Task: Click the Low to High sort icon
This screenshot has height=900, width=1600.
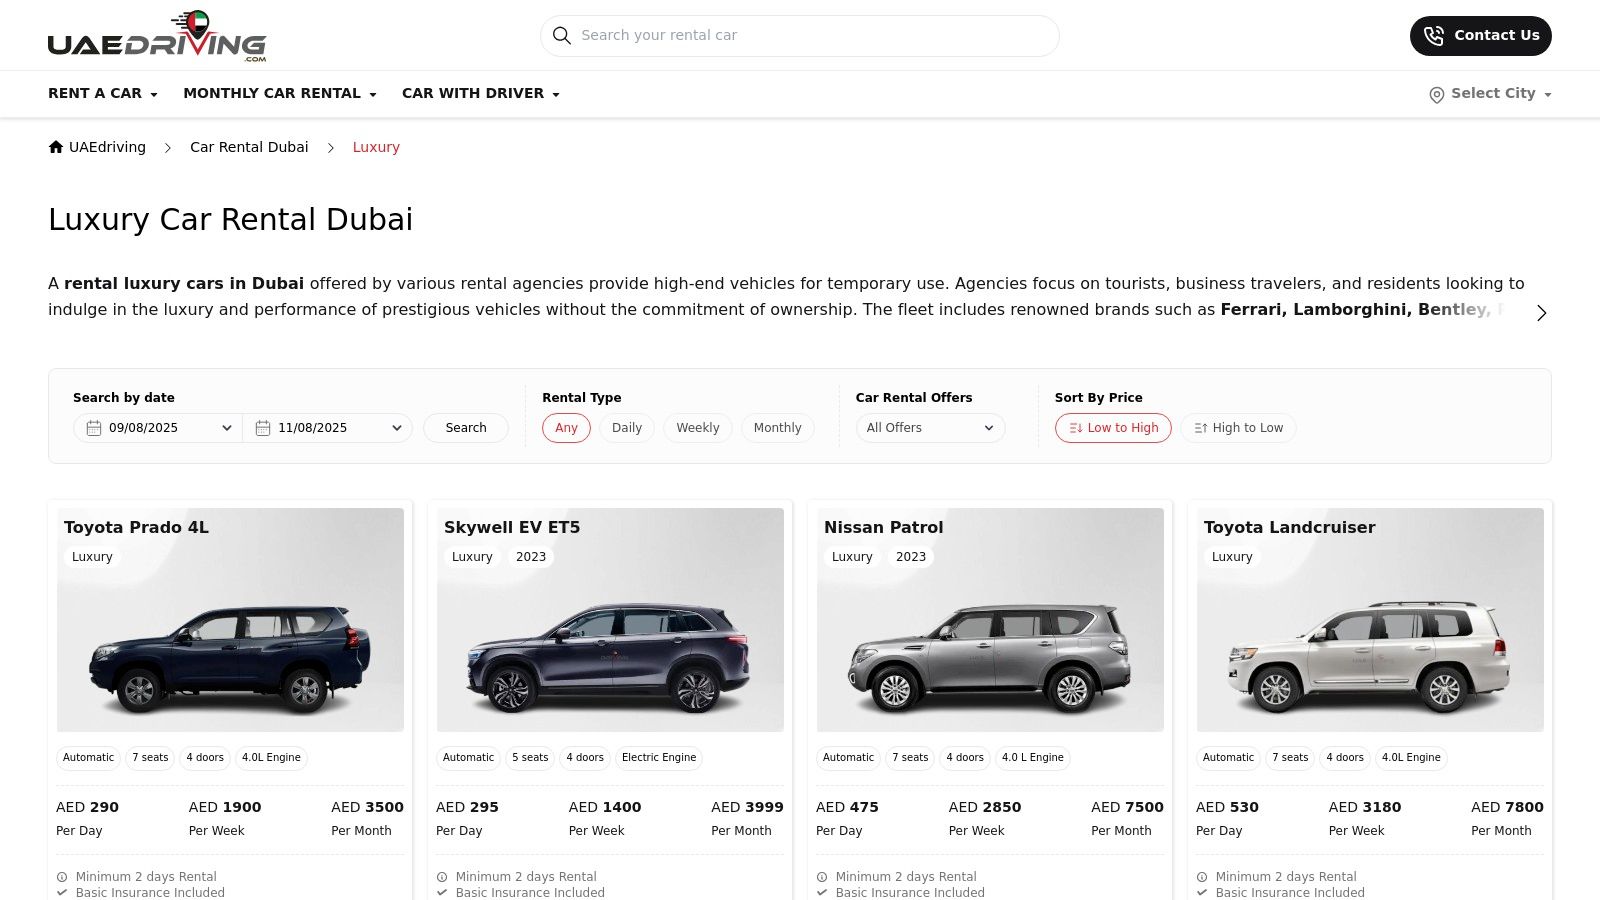Action: click(1076, 428)
